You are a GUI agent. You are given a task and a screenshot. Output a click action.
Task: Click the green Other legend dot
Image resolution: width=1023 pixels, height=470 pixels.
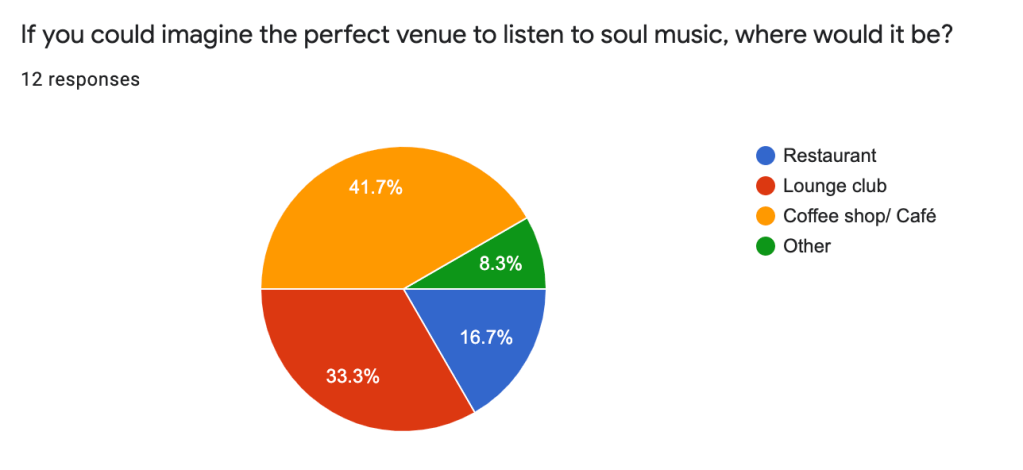(x=765, y=246)
